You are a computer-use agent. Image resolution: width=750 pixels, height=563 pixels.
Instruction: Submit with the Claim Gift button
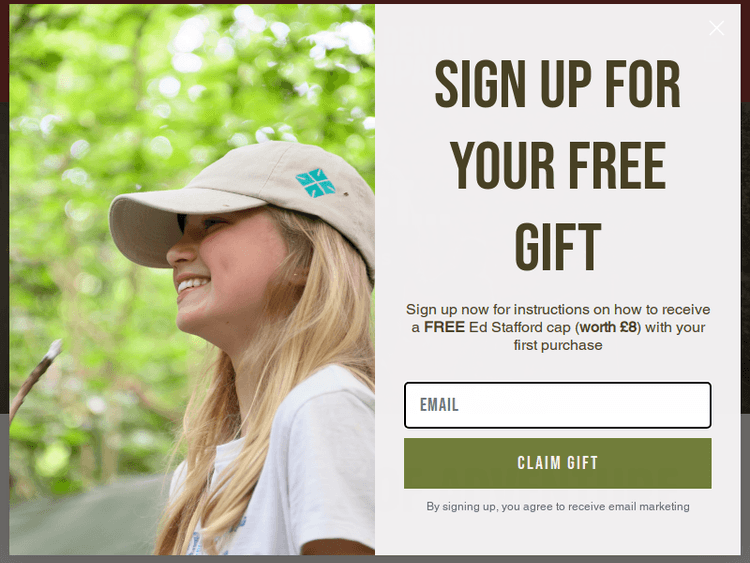point(558,463)
